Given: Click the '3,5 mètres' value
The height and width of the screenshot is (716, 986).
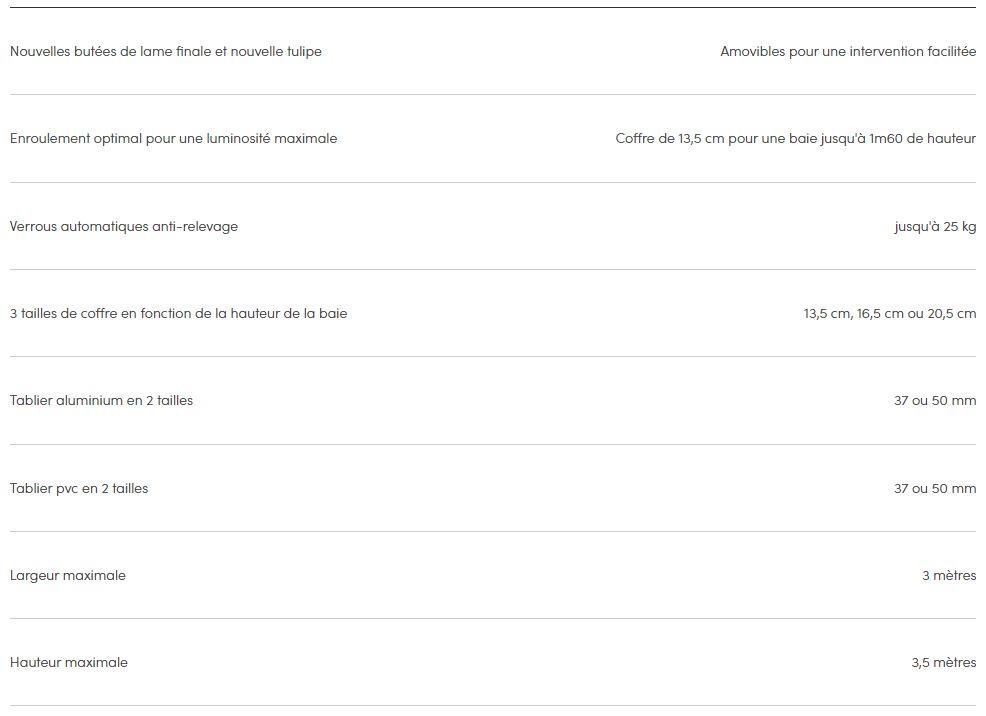Looking at the screenshot, I should click(944, 663).
